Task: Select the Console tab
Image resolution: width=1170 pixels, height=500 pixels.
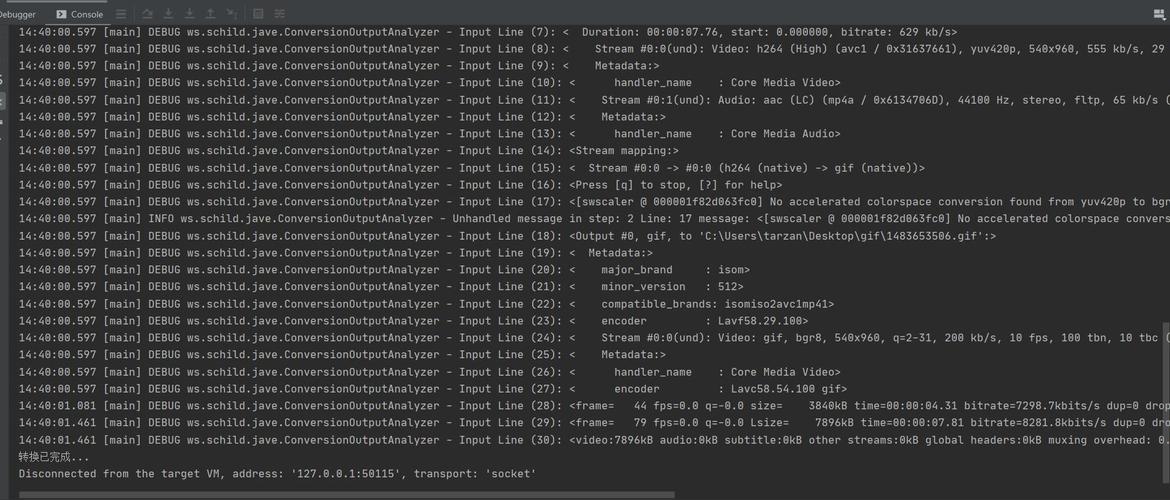Action: (x=80, y=14)
